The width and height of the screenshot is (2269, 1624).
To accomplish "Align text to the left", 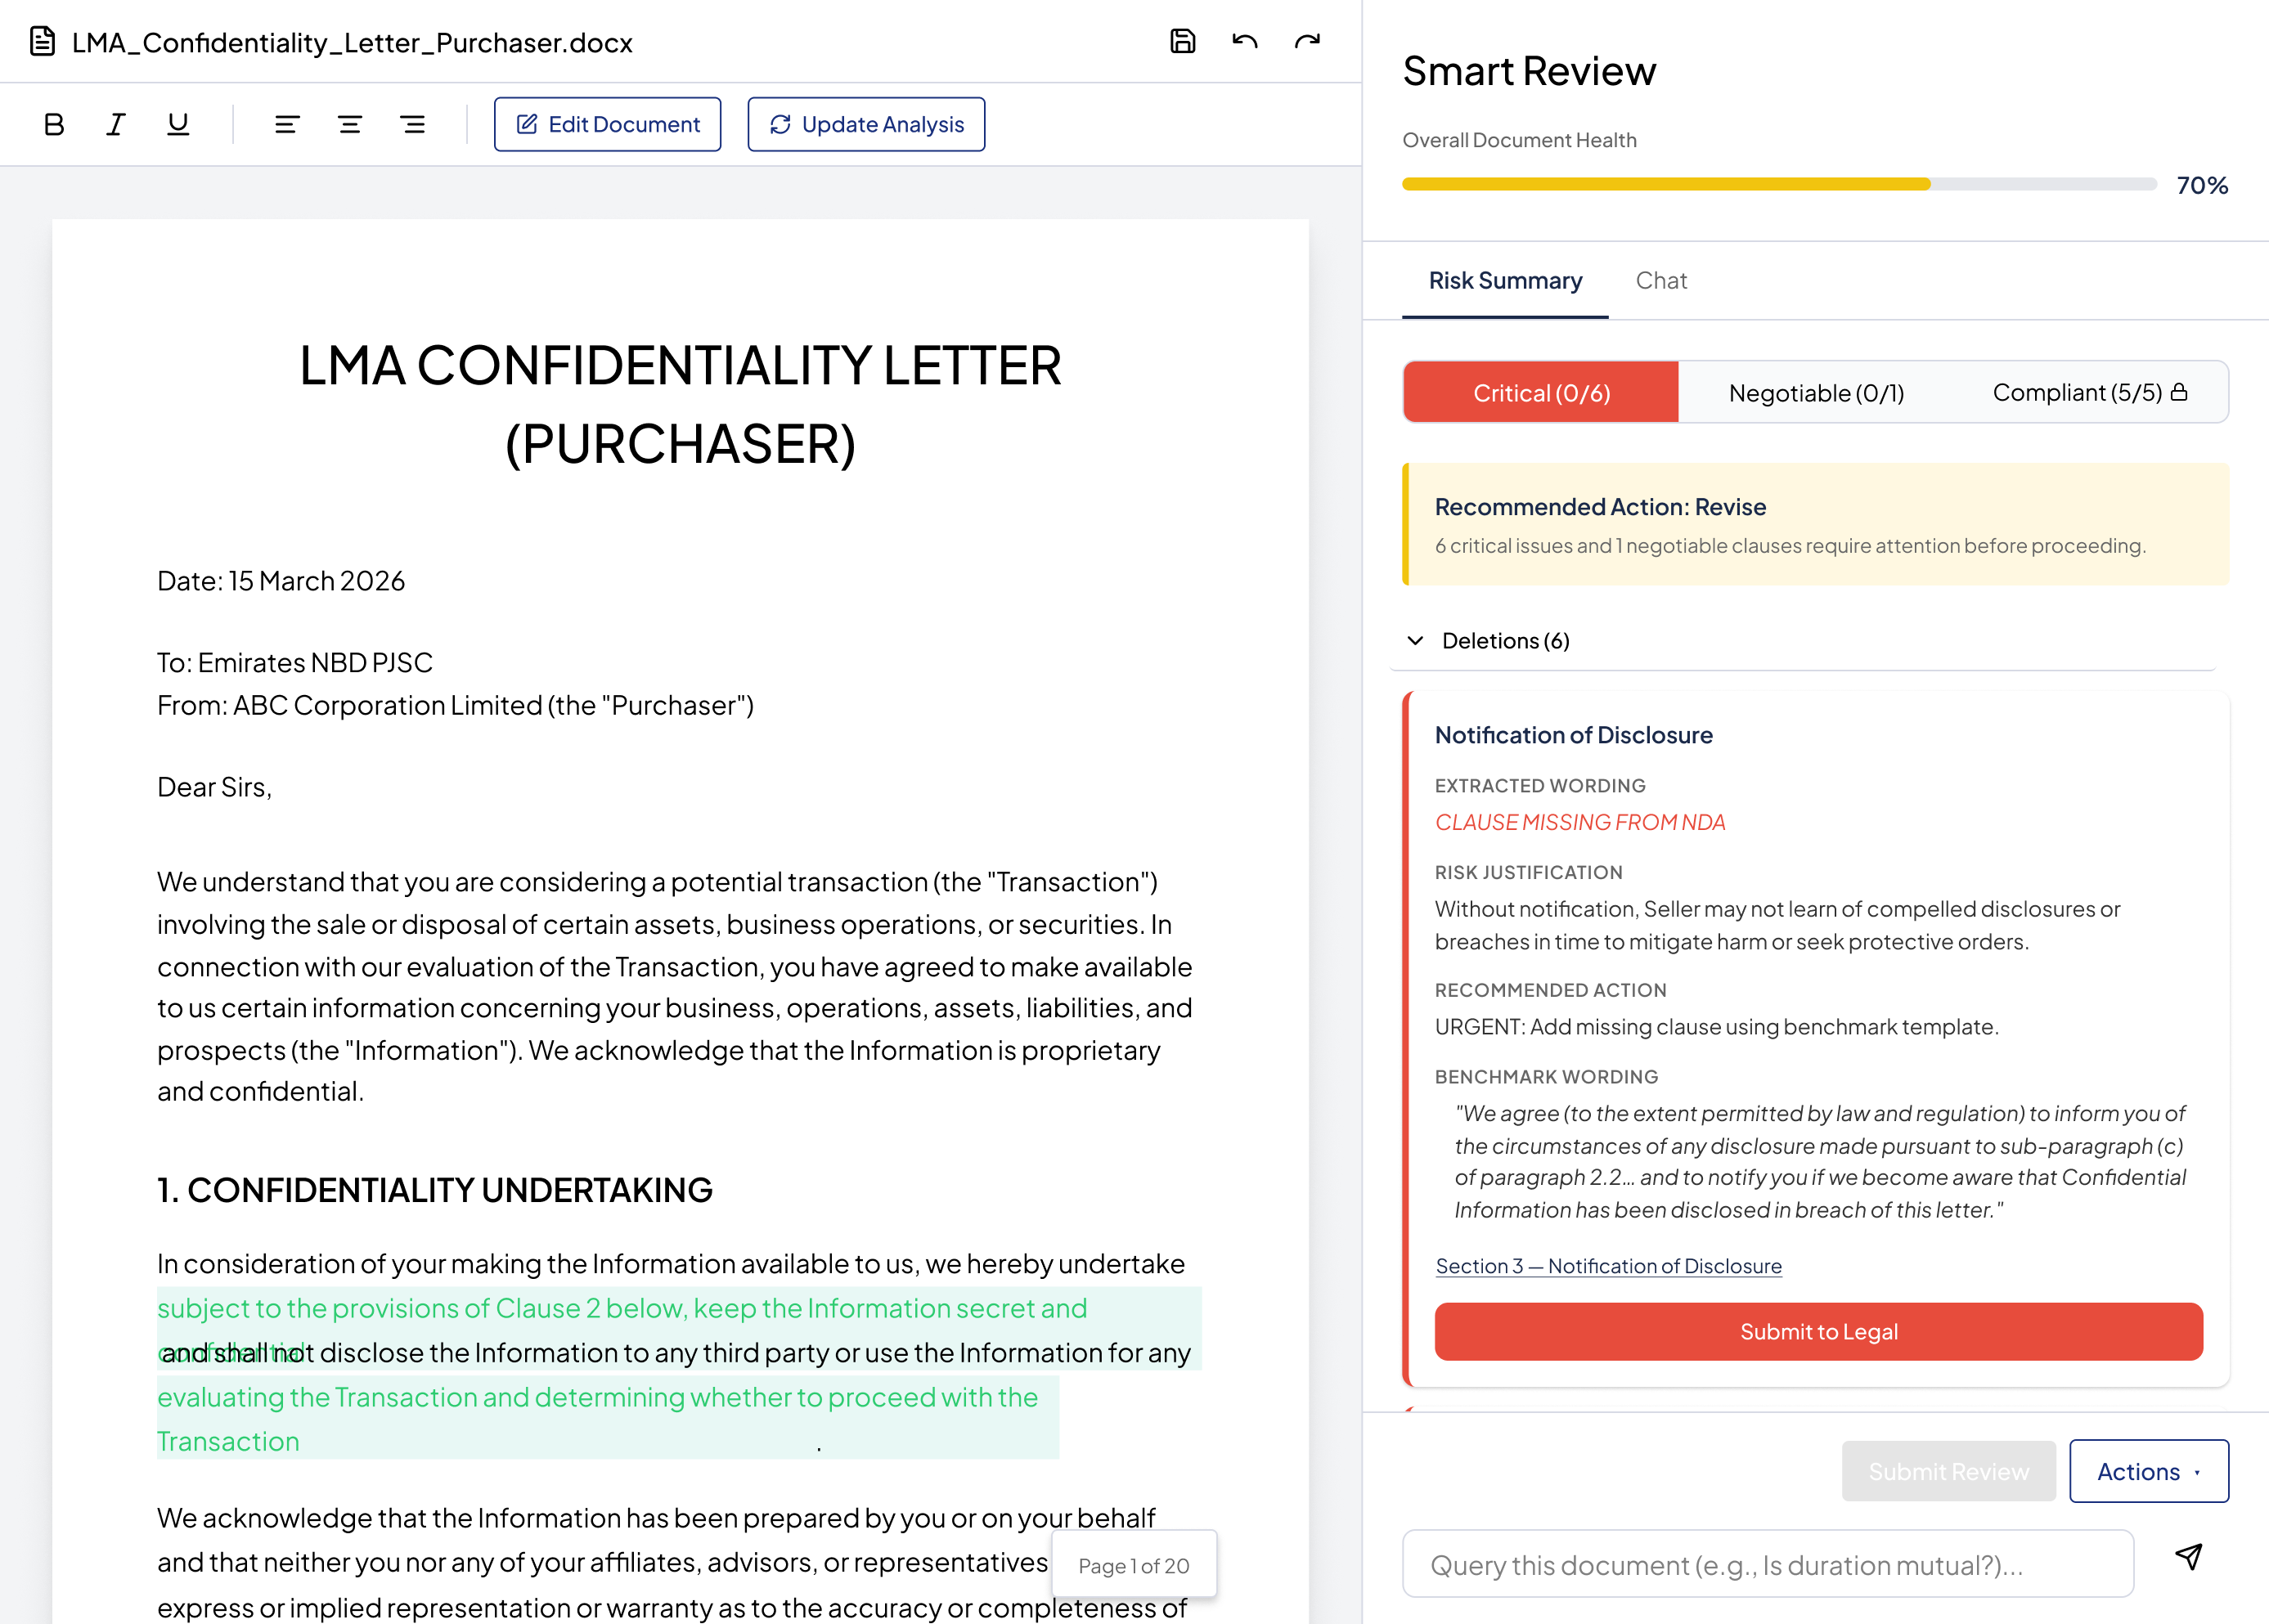I will pyautogui.click(x=287, y=124).
